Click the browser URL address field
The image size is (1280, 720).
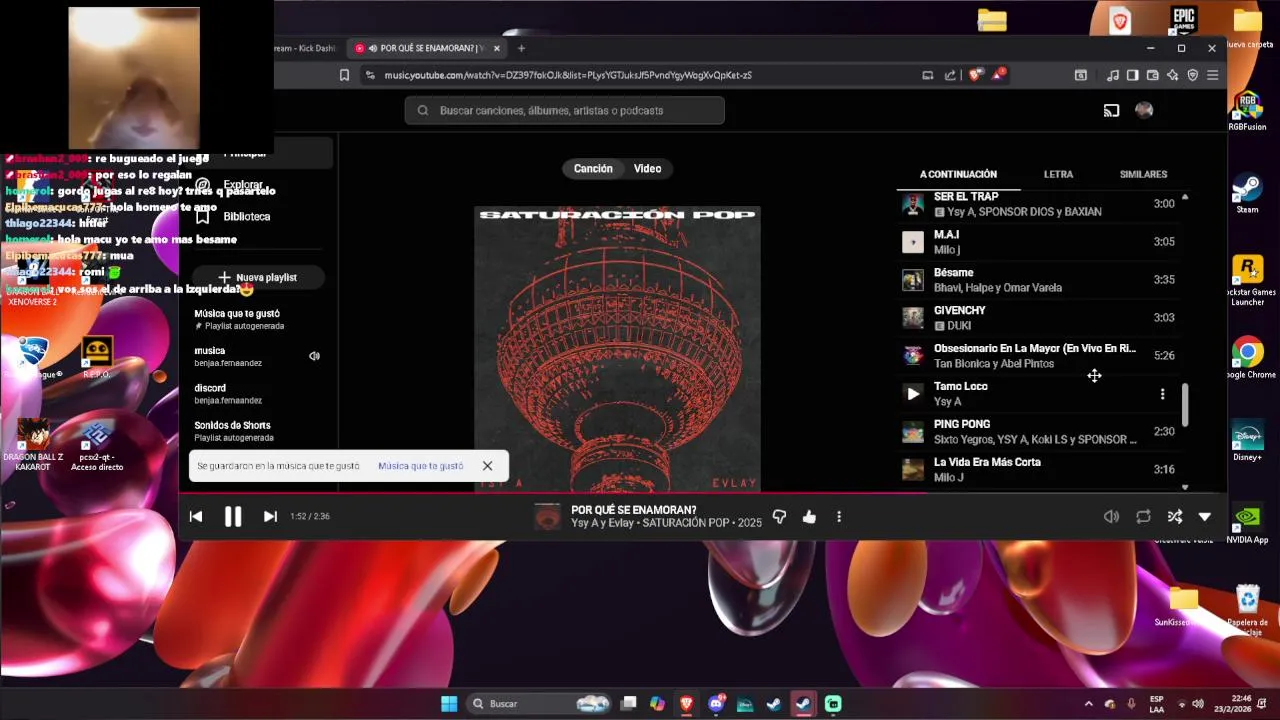coord(640,75)
